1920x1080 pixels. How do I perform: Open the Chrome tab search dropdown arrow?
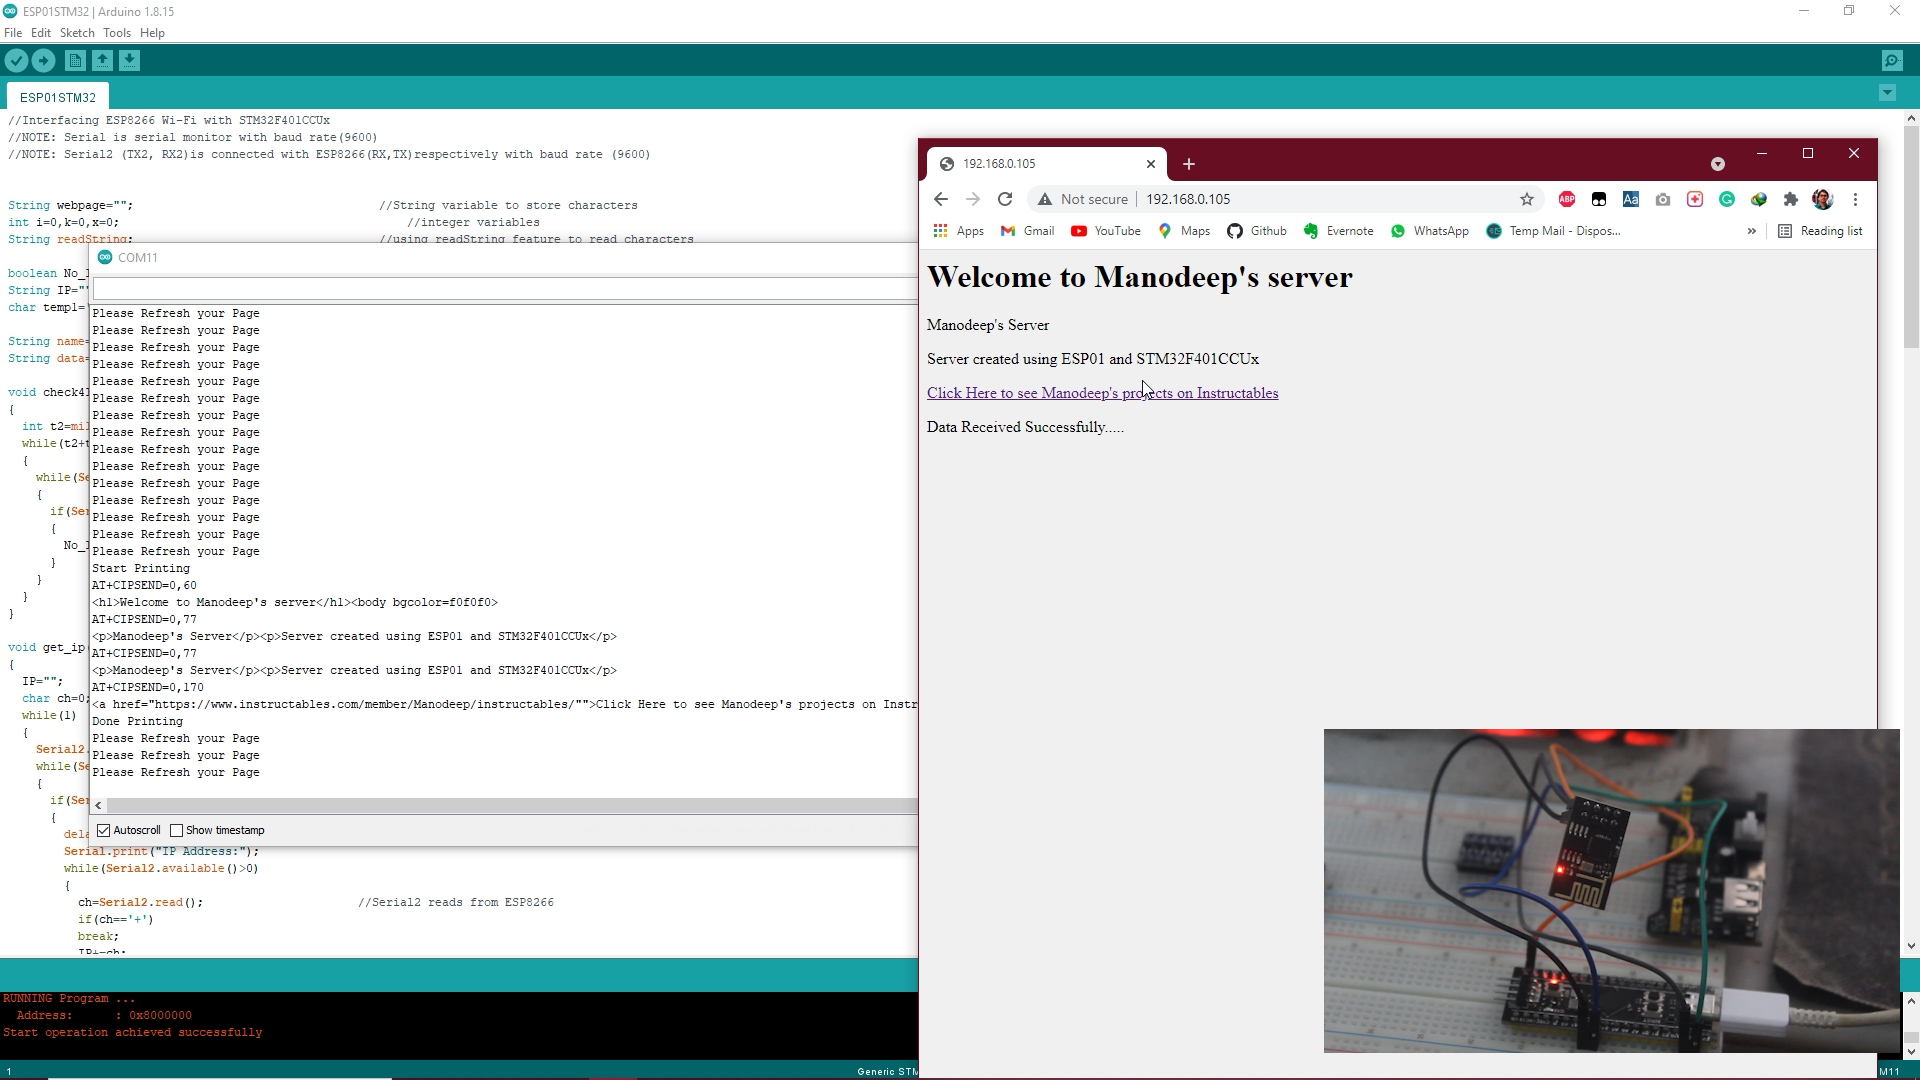1718,164
